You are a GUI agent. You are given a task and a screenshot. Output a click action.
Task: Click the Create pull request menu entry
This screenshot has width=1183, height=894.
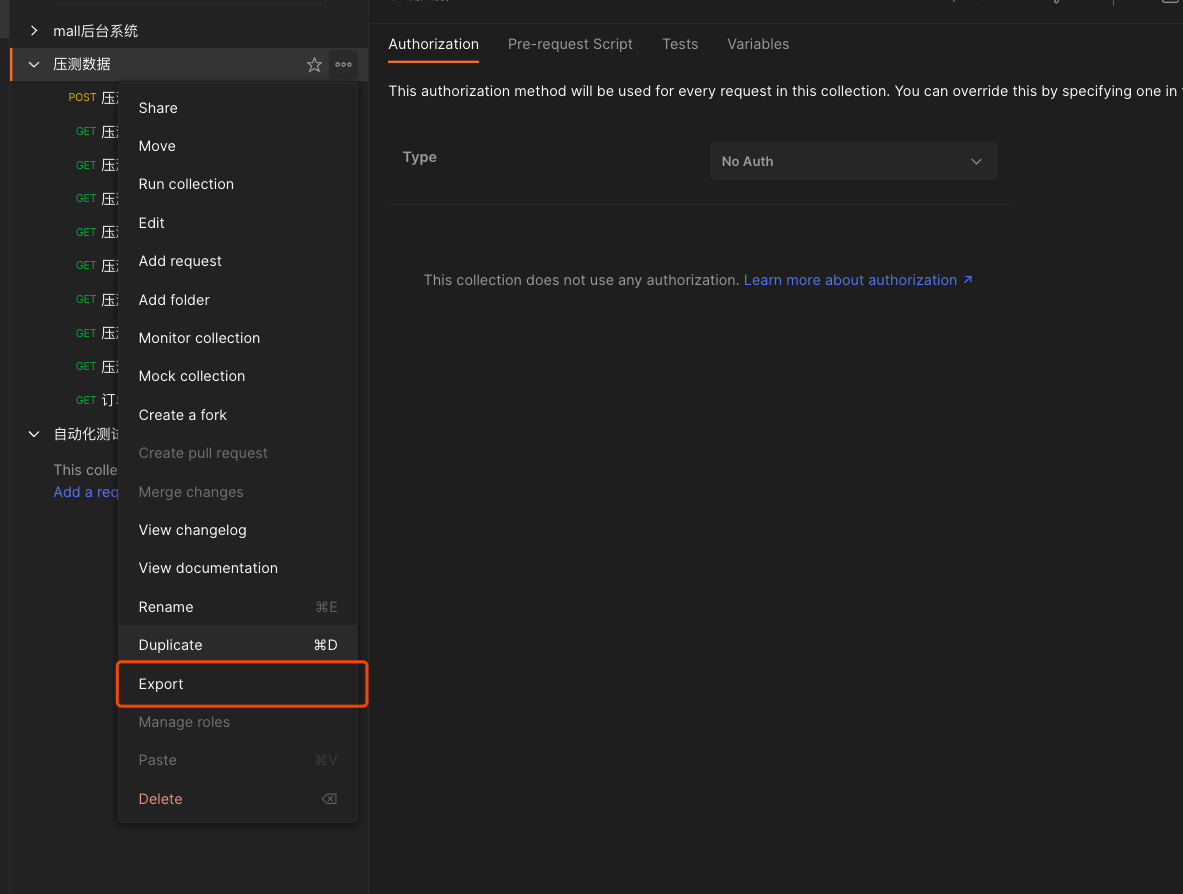tap(238, 453)
